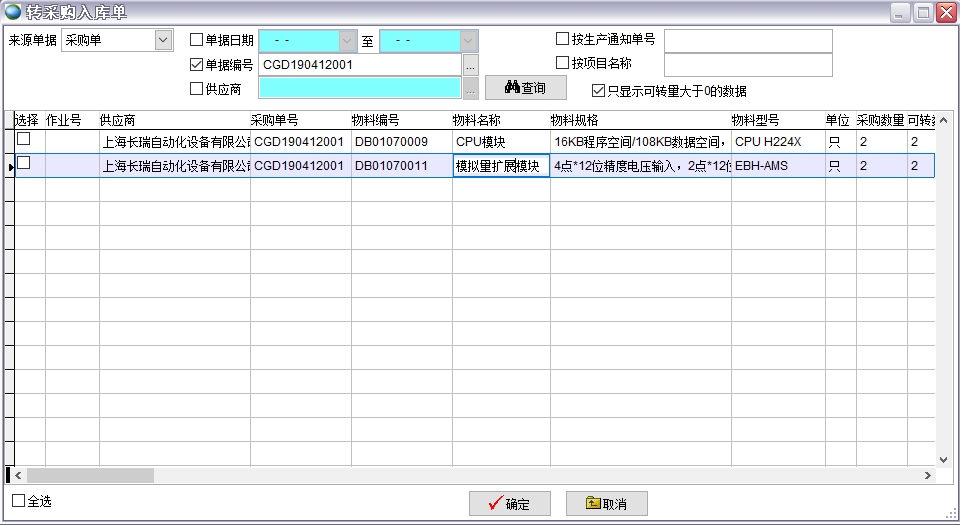Screen dimensions: 960x525
Task: Open the end date dropdown picker
Action: (x=468, y=40)
